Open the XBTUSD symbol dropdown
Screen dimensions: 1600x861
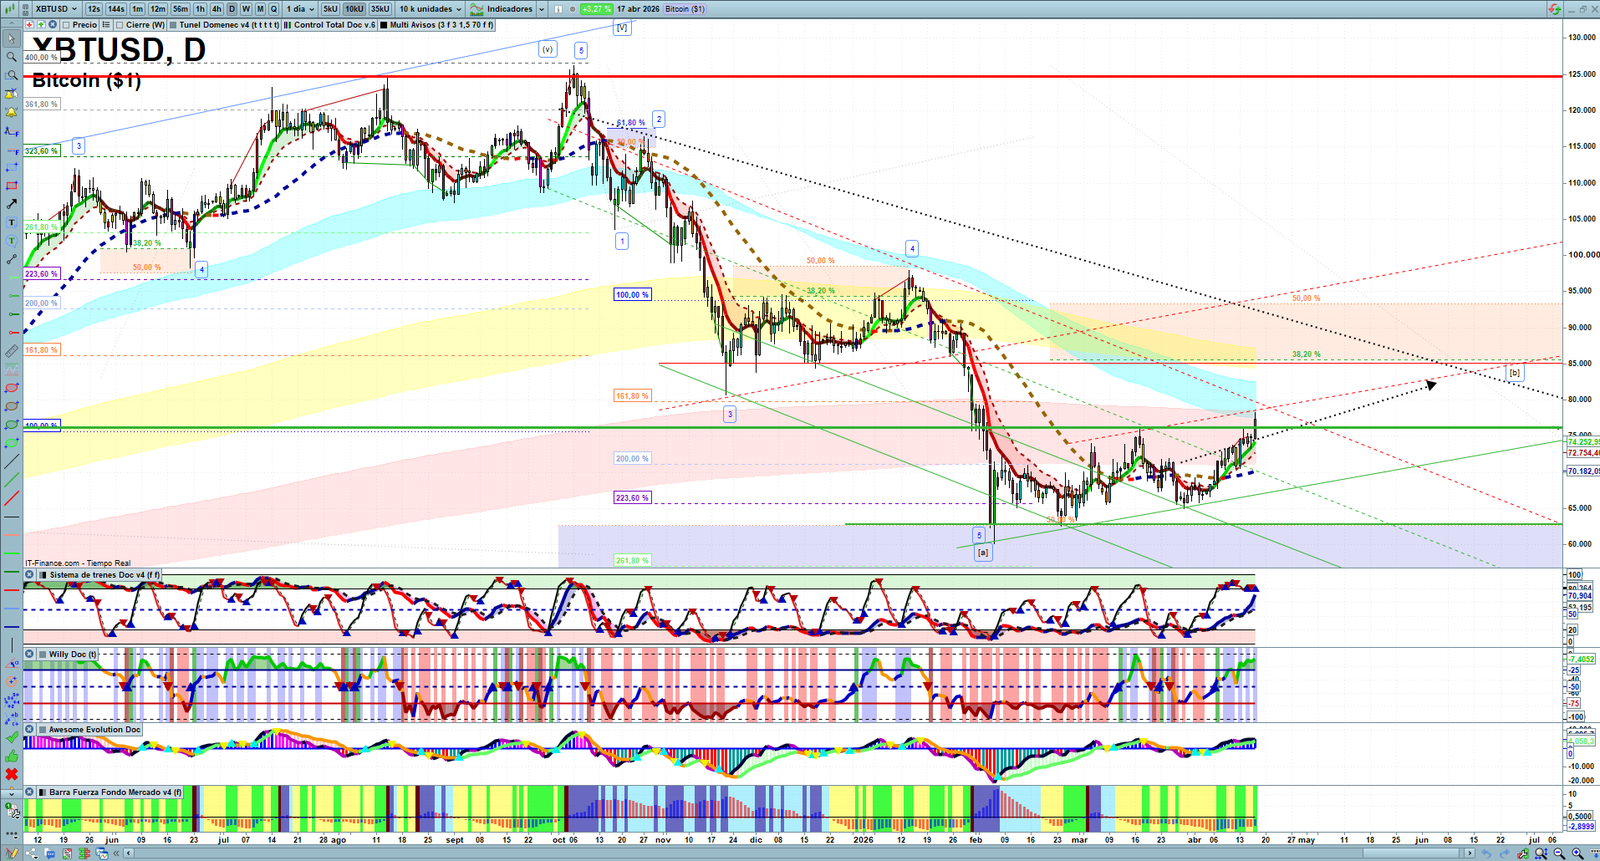click(x=56, y=9)
